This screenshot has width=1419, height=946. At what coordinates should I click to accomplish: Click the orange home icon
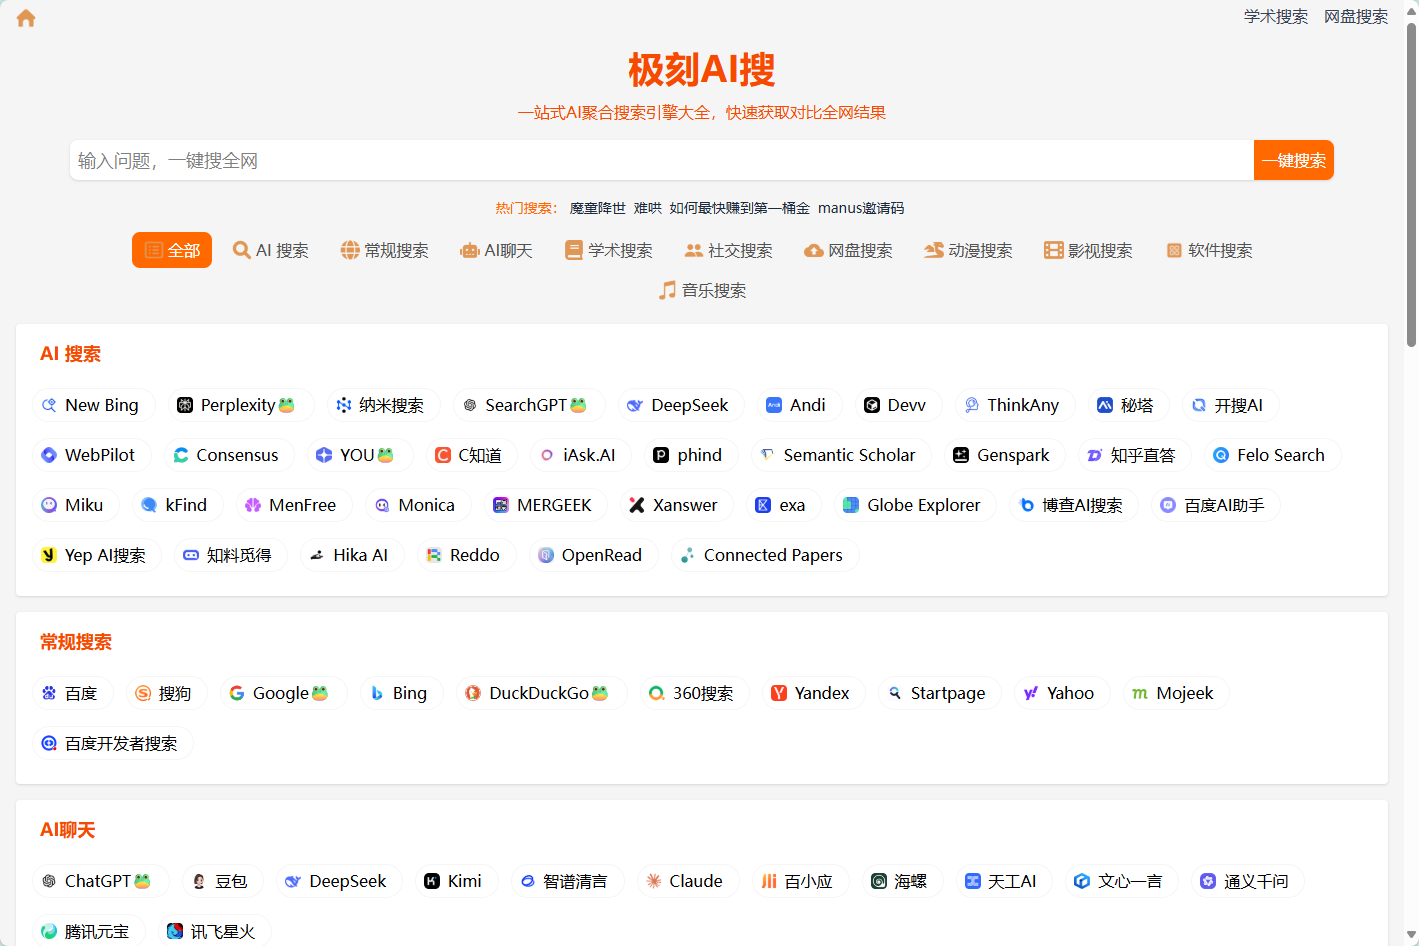pos(26,18)
